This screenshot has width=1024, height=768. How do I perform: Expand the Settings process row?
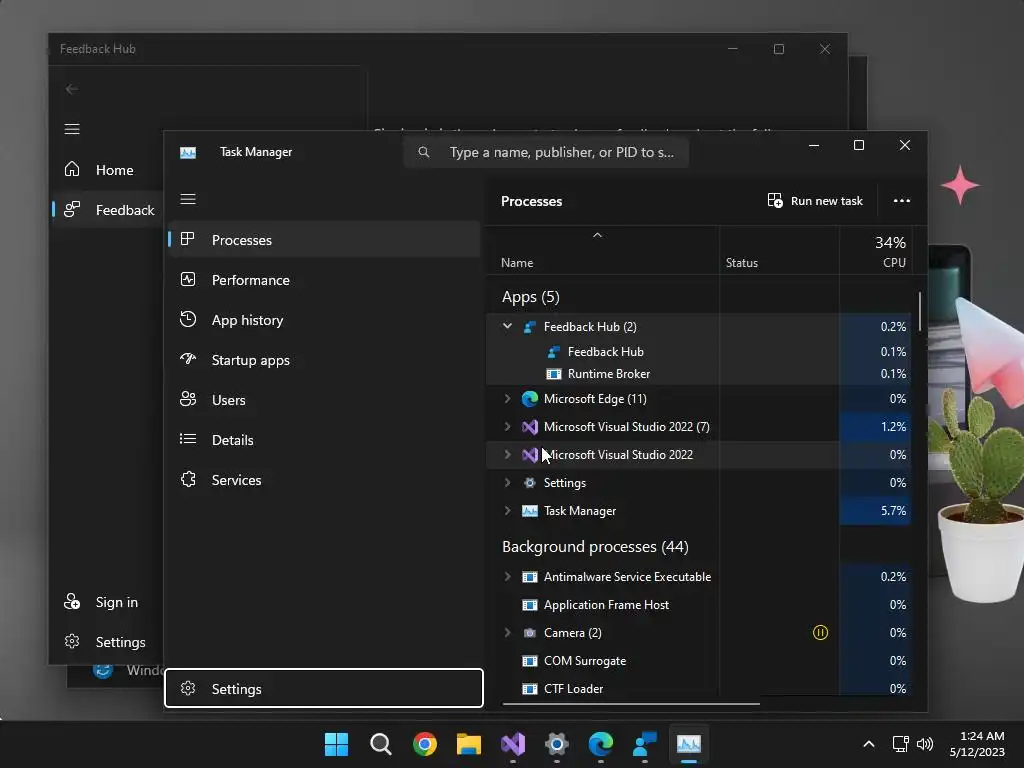(507, 483)
